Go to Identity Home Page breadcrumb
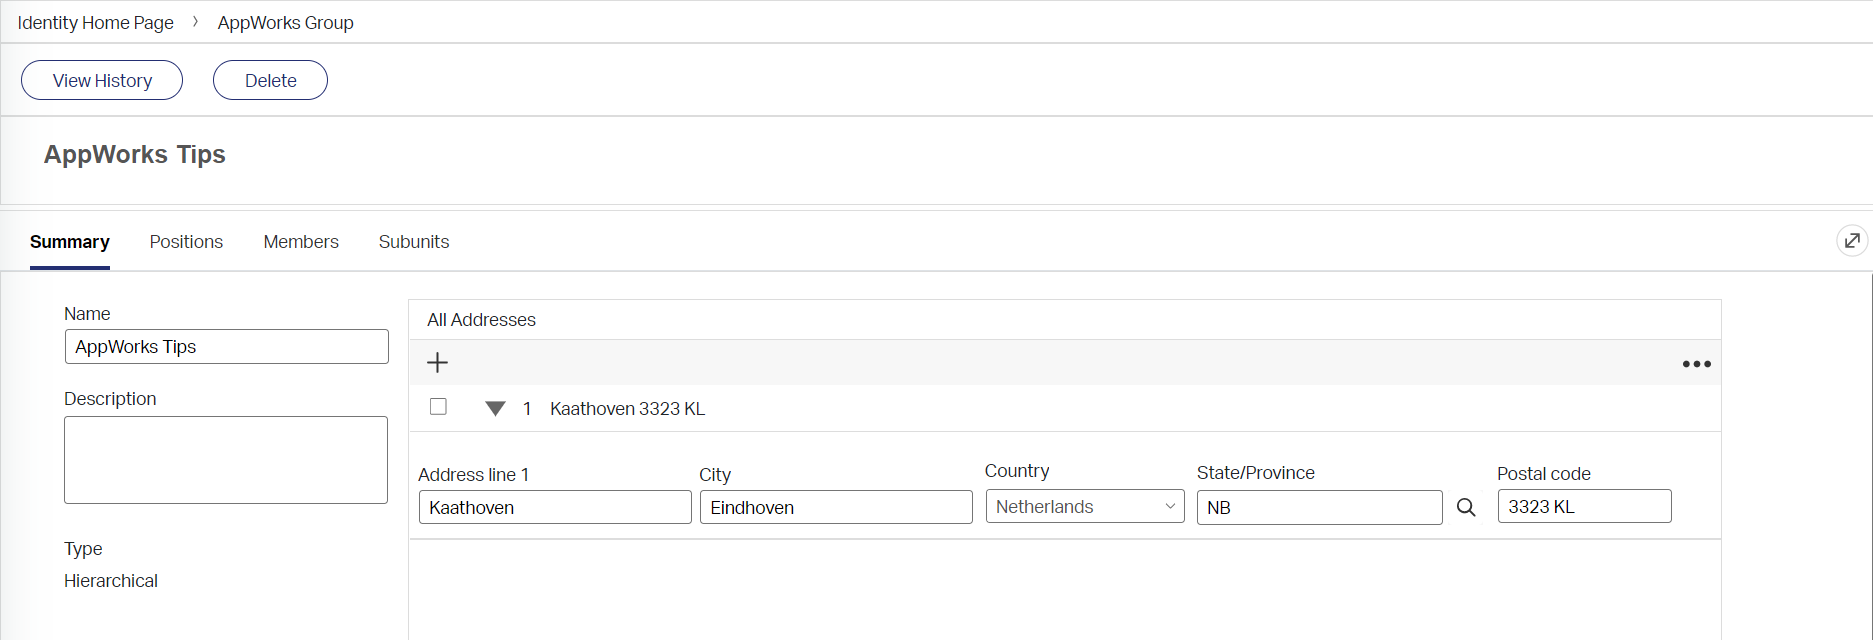Screen dimensions: 1873x640 click(x=96, y=22)
